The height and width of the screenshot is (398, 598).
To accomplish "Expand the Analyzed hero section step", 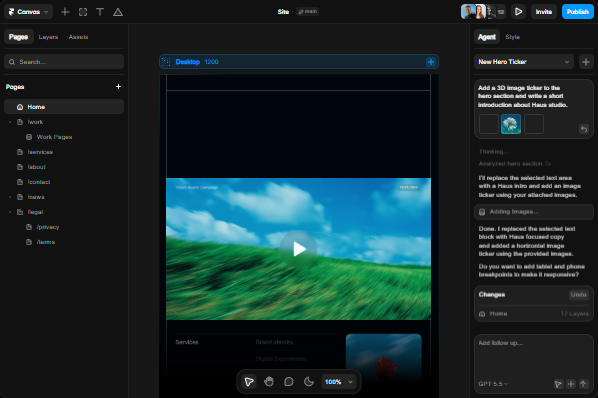I will [x=514, y=164].
